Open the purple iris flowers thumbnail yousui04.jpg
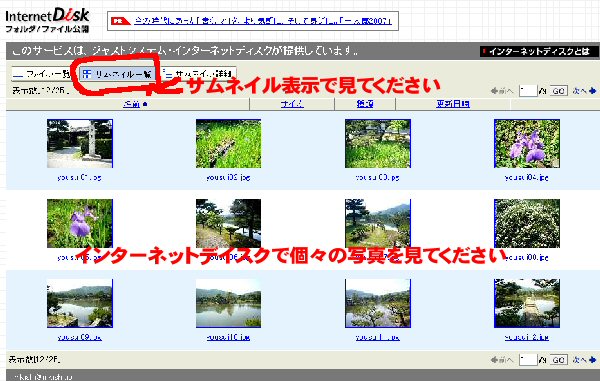 (527, 143)
